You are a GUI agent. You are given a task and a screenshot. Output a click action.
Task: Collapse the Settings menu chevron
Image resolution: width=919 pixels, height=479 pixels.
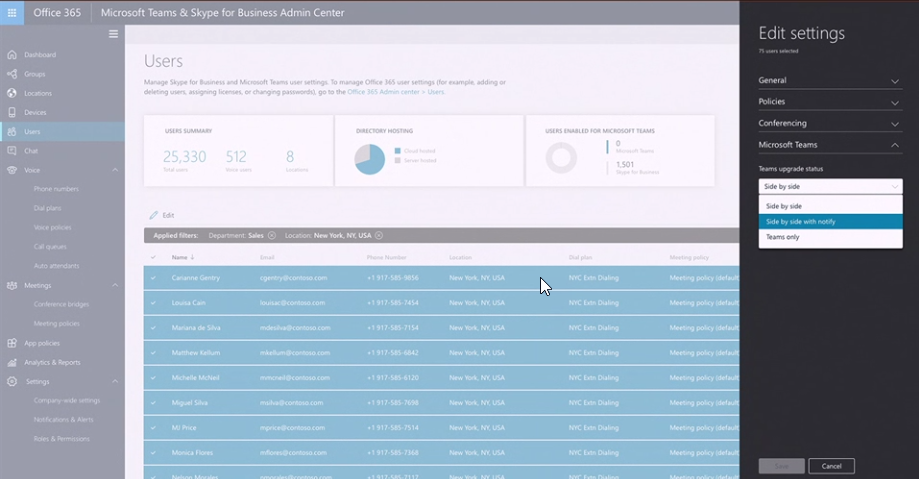click(x=115, y=382)
